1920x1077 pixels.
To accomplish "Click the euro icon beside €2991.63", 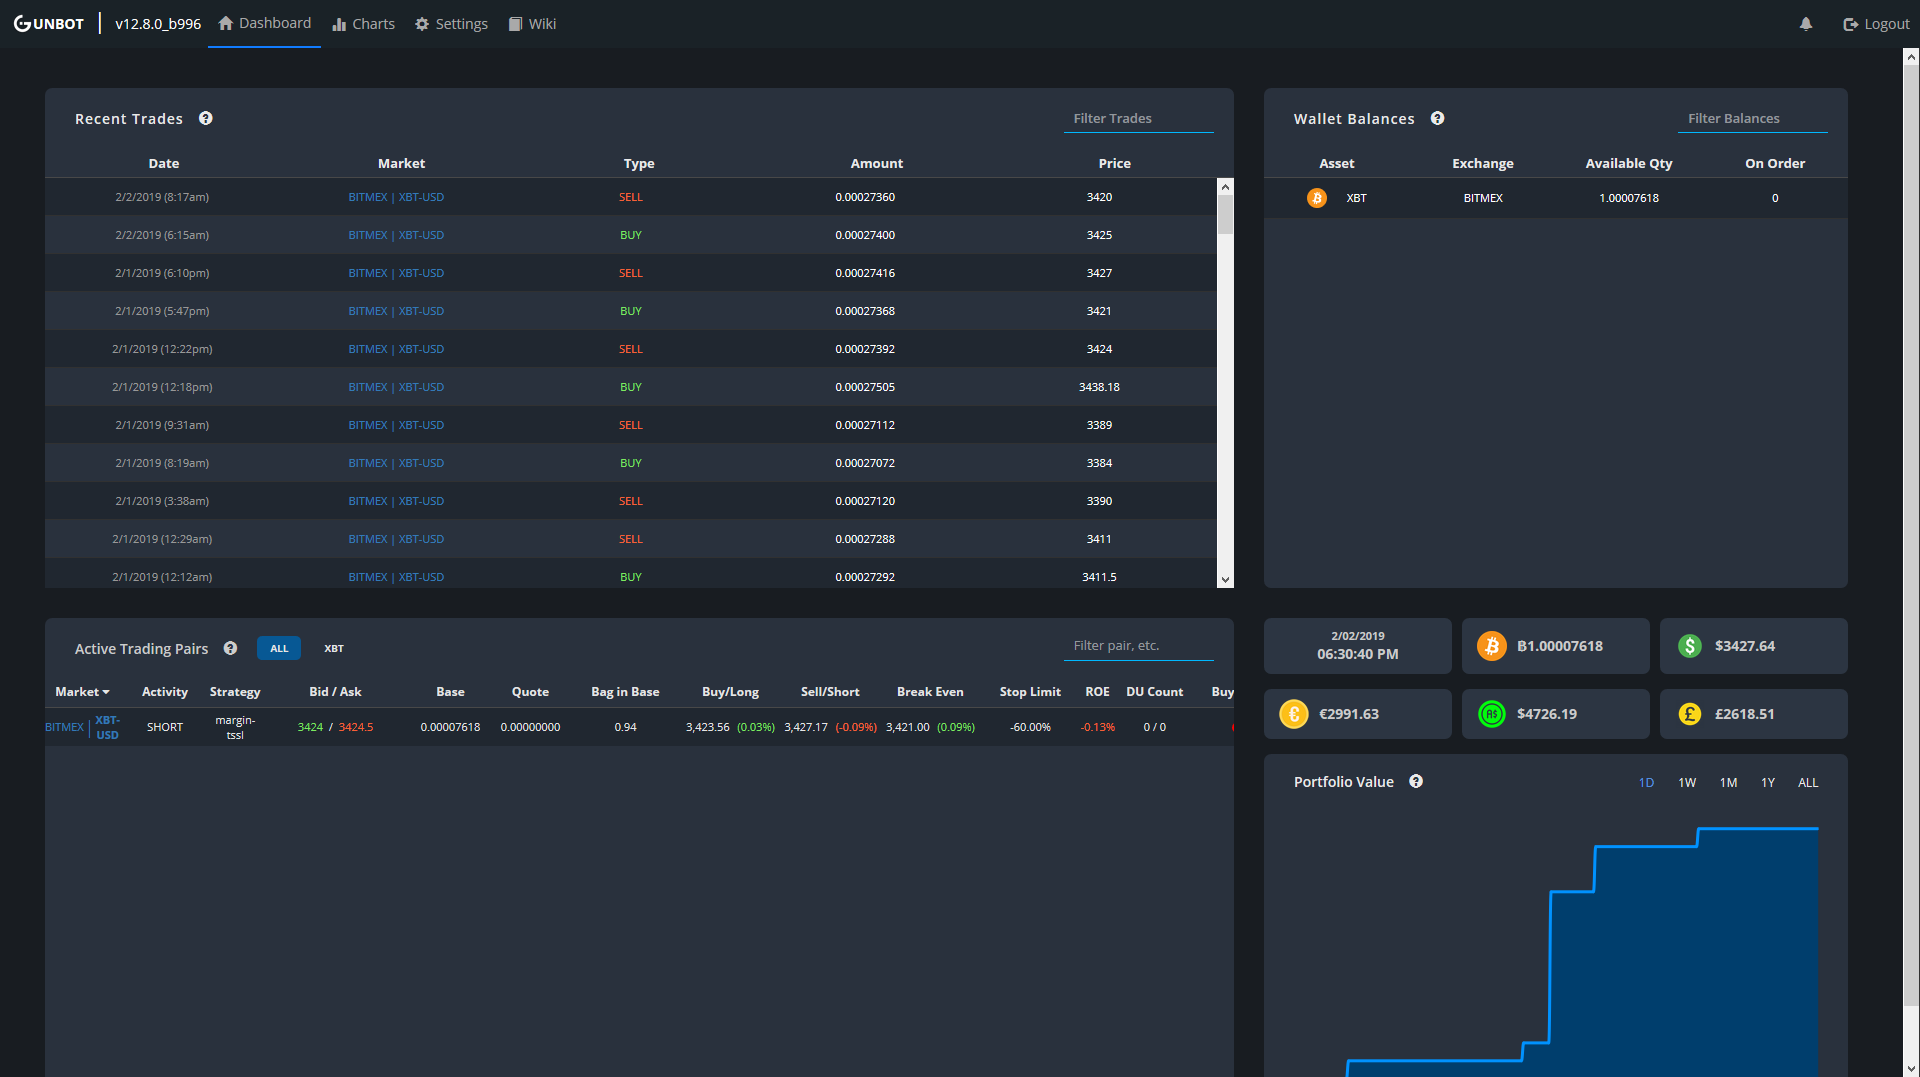I will click(x=1294, y=714).
